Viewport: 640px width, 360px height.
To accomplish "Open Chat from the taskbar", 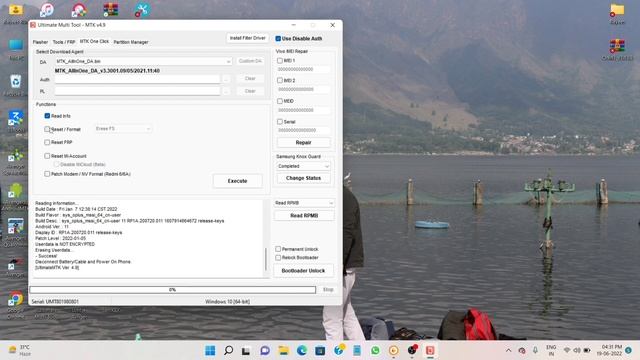I will tap(265, 350).
